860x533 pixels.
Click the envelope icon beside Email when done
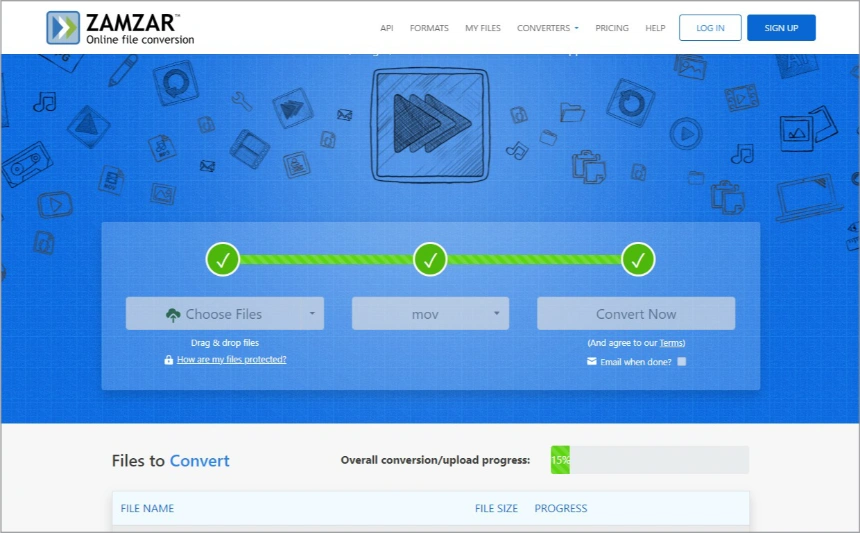pyautogui.click(x=591, y=361)
